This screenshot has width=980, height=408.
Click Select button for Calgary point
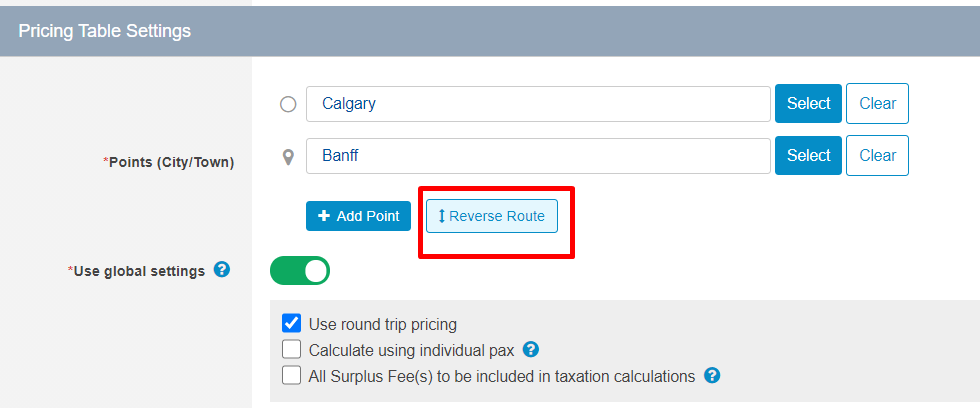pos(808,104)
